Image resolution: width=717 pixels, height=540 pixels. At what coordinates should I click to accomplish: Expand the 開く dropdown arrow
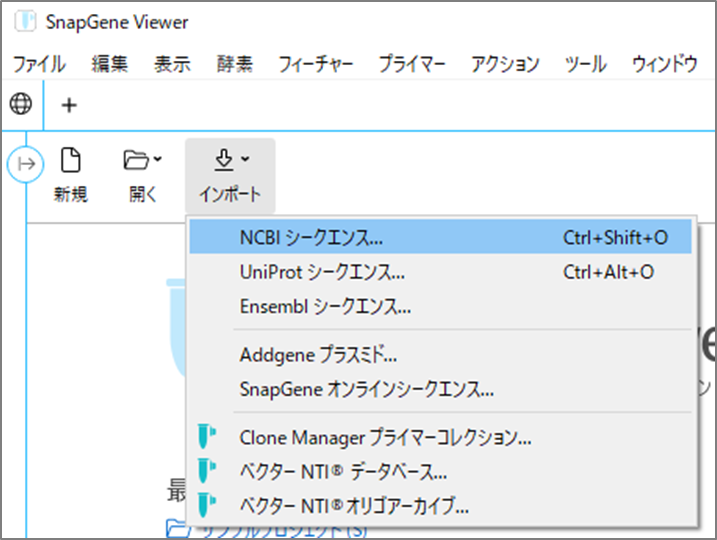157,160
